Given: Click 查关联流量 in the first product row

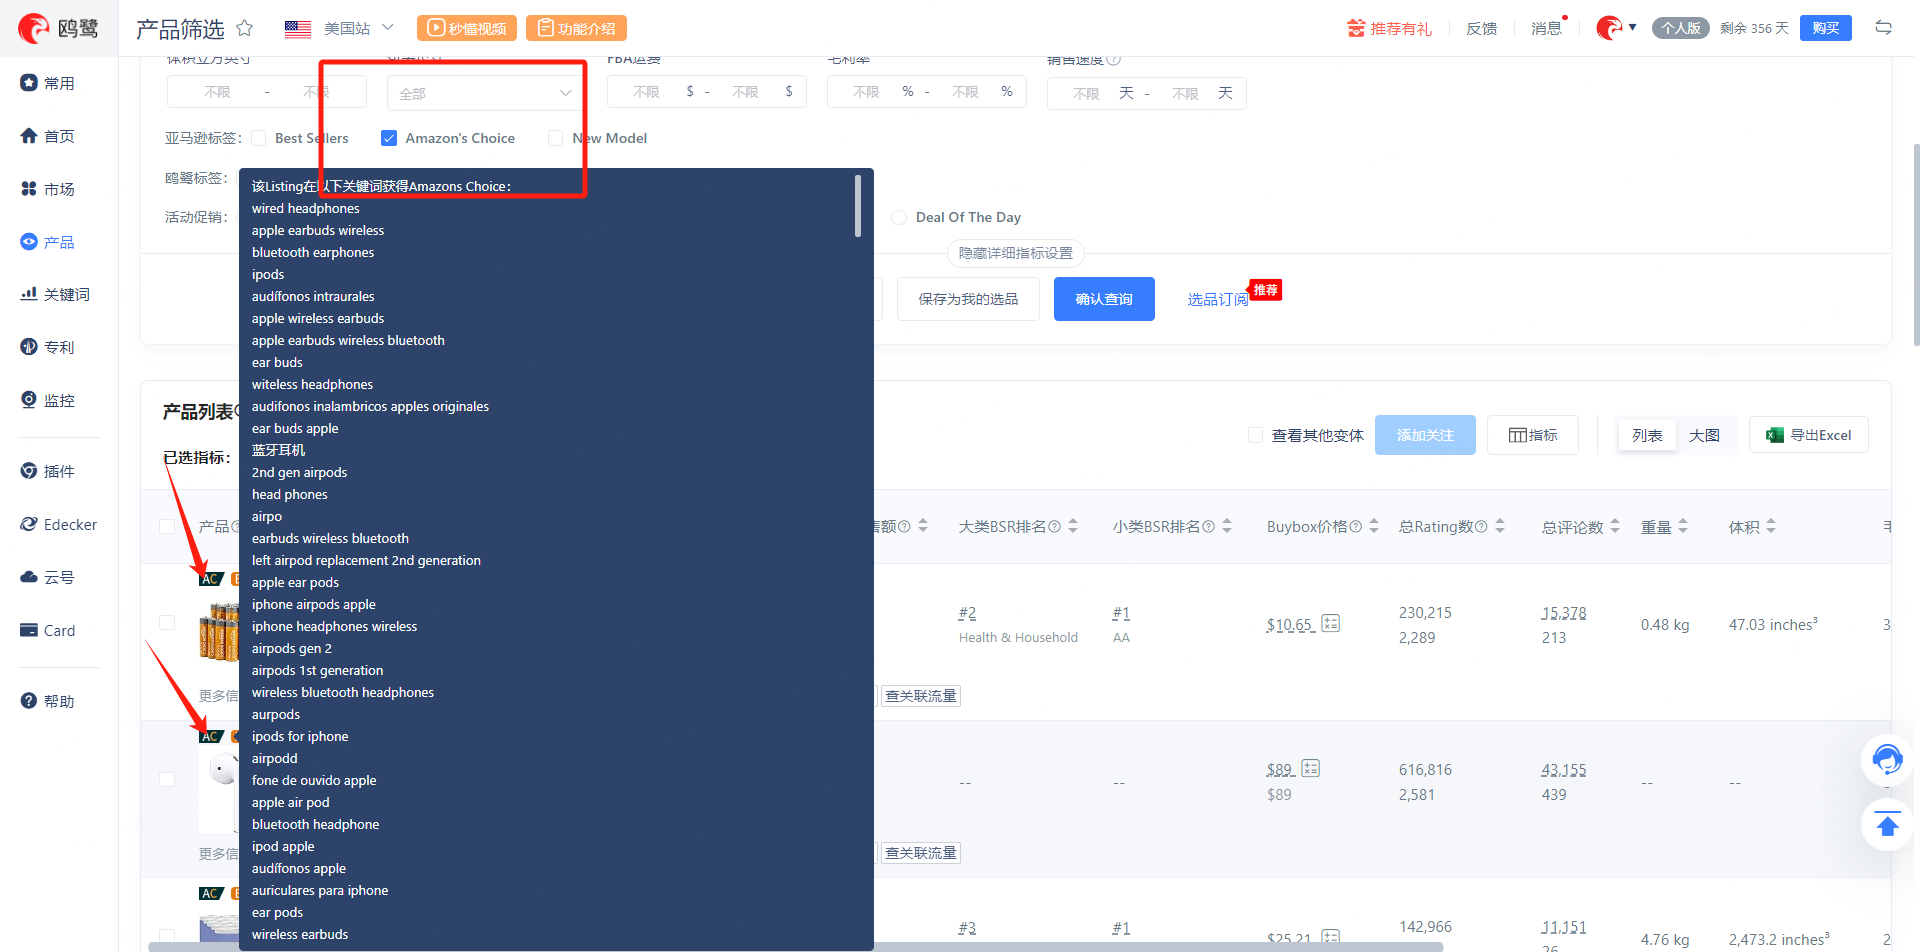Looking at the screenshot, I should click(921, 696).
